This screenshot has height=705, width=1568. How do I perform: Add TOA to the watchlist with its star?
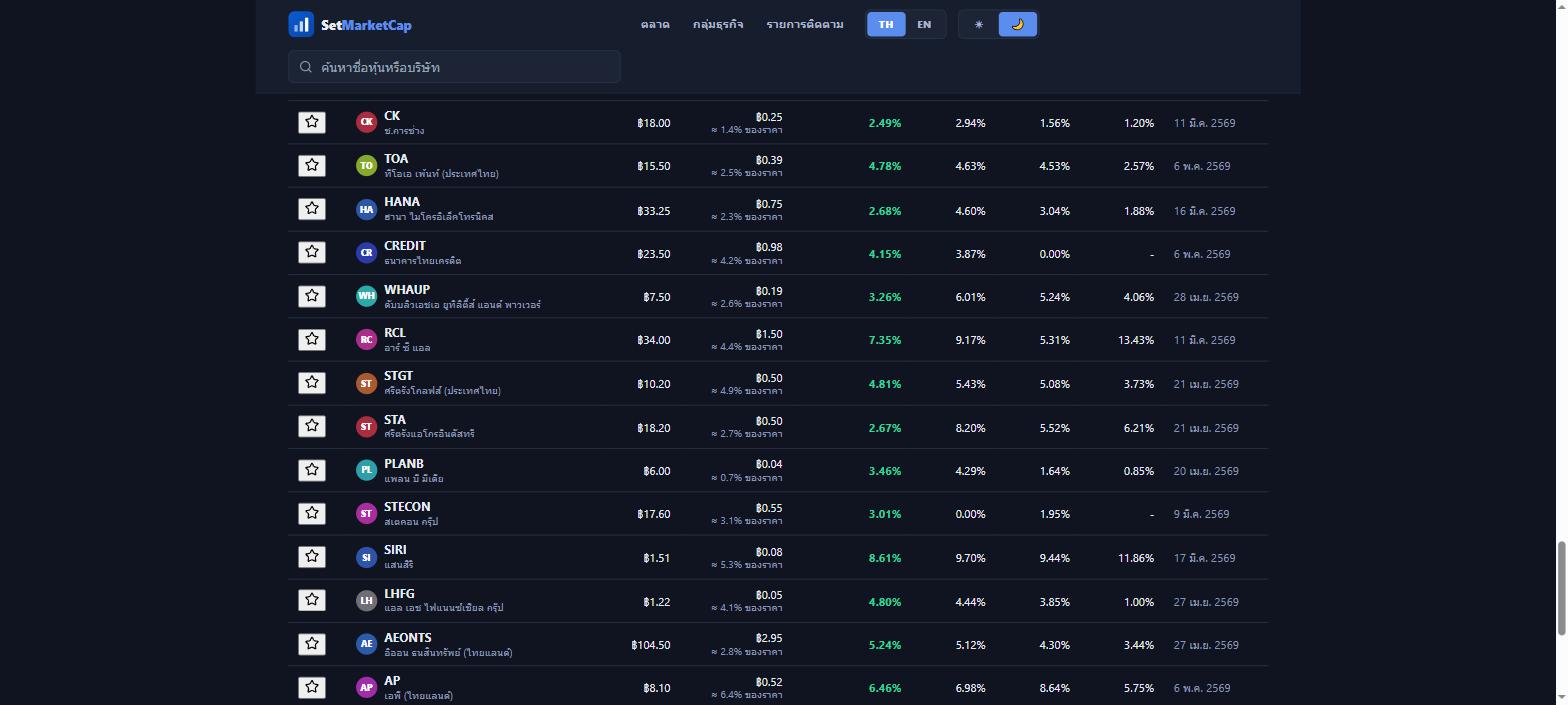[312, 165]
